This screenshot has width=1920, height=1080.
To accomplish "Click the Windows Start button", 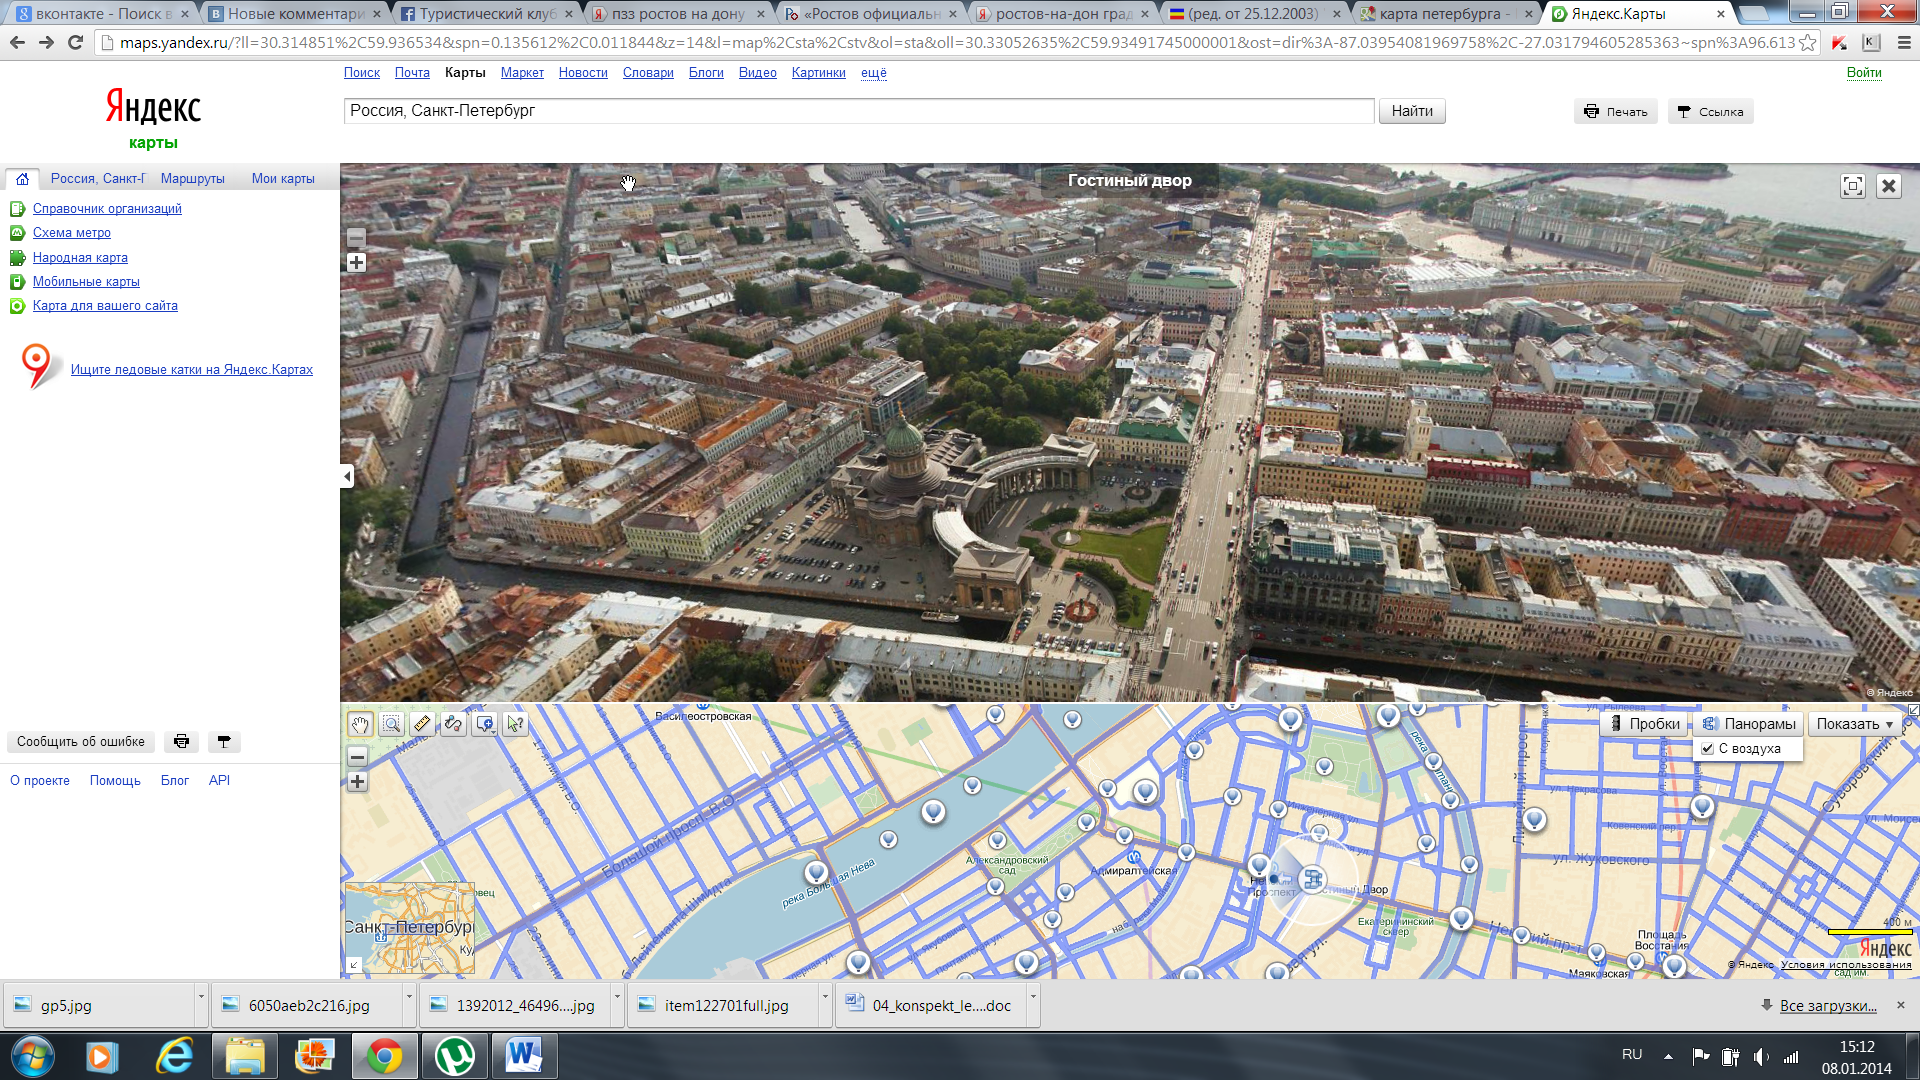I will coord(33,1056).
